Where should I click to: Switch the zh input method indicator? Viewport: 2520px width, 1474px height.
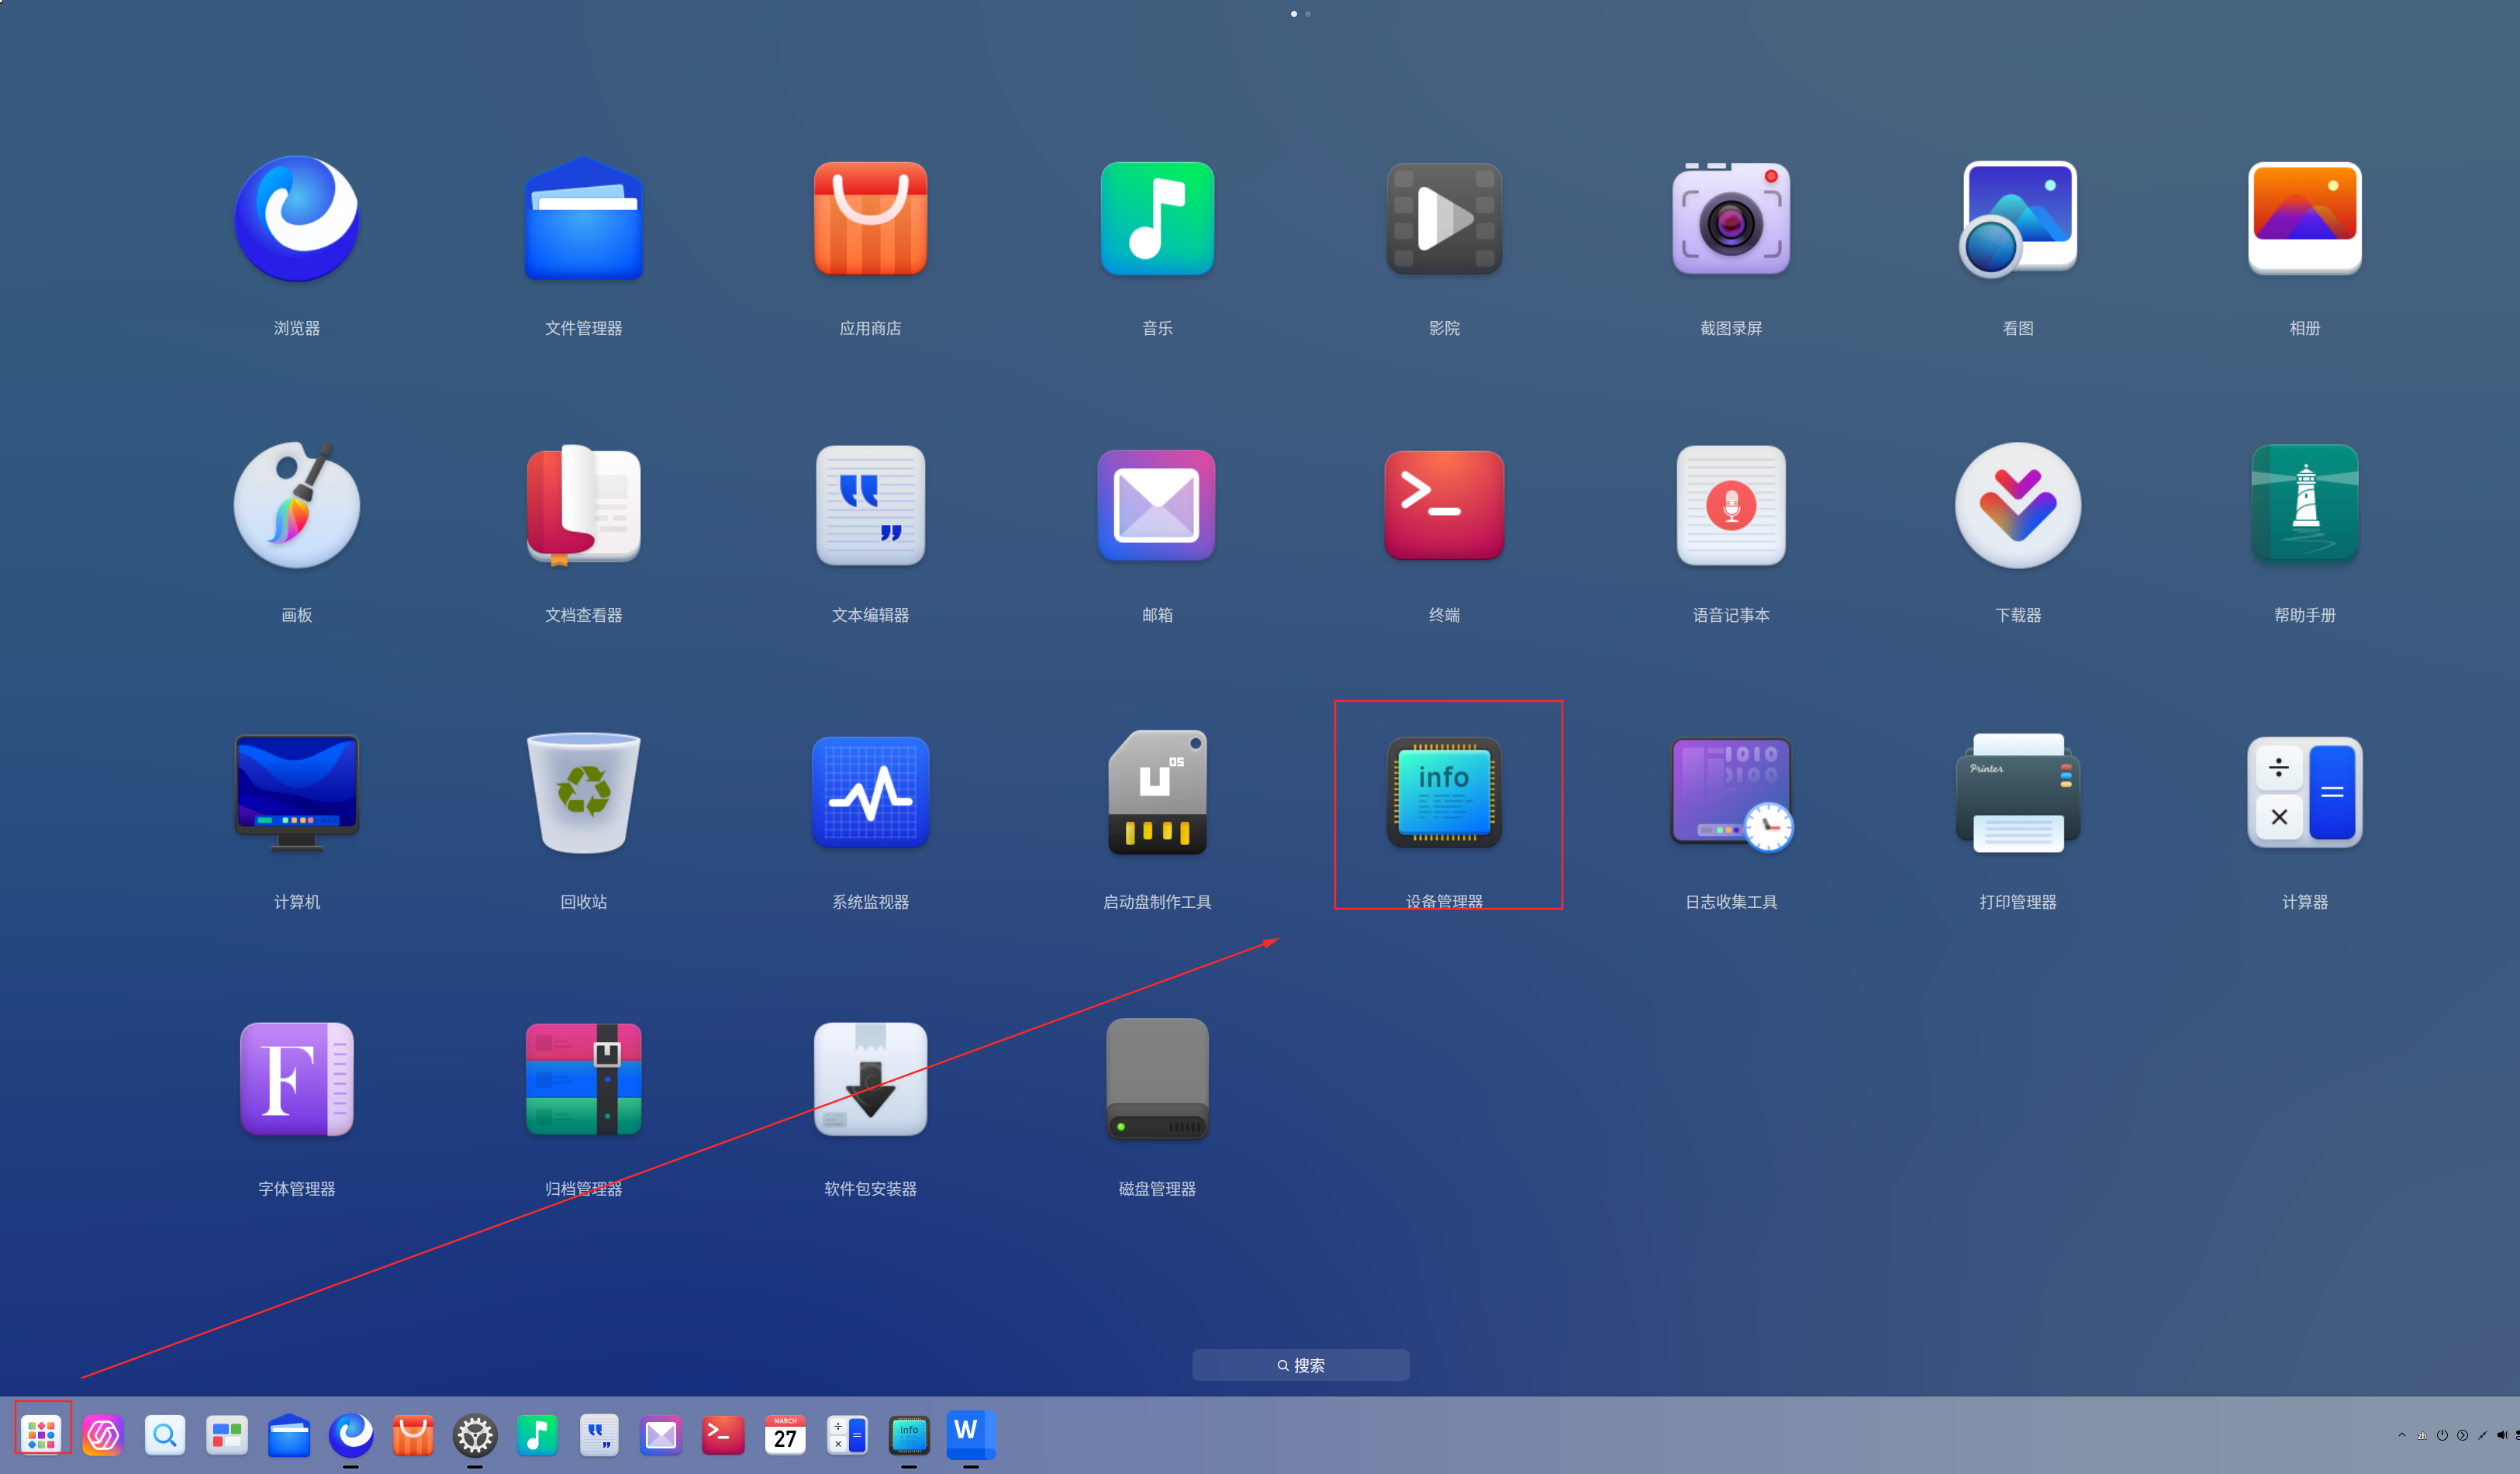point(2422,1436)
